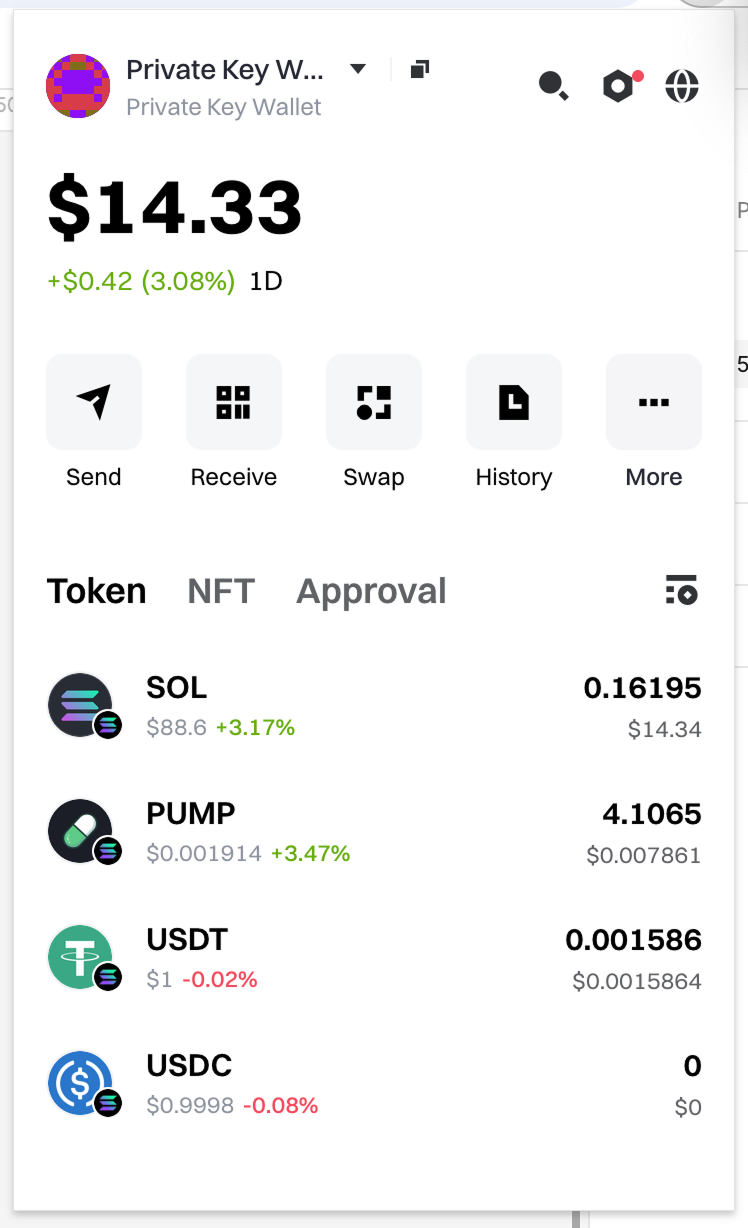Viewport: 748px width, 1228px height.
Task: Open the Receive QR code icon
Action: pyautogui.click(x=233, y=402)
